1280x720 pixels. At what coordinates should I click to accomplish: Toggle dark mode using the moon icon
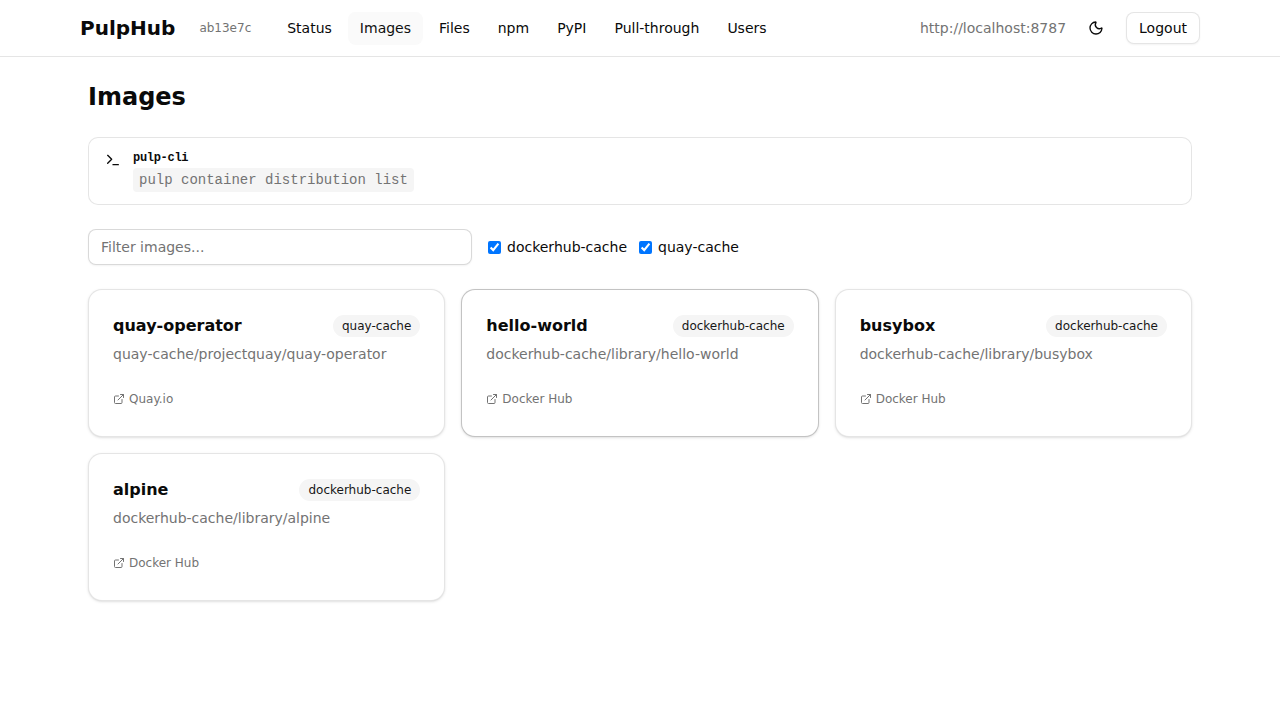(x=1096, y=28)
